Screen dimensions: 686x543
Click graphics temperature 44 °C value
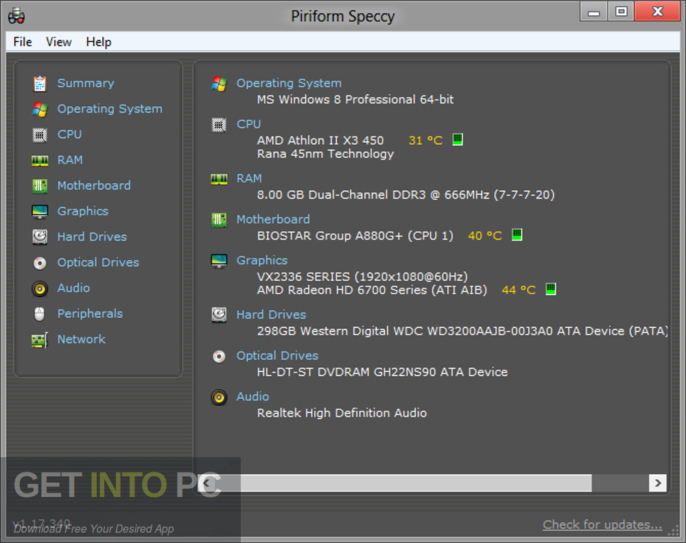click(x=519, y=290)
